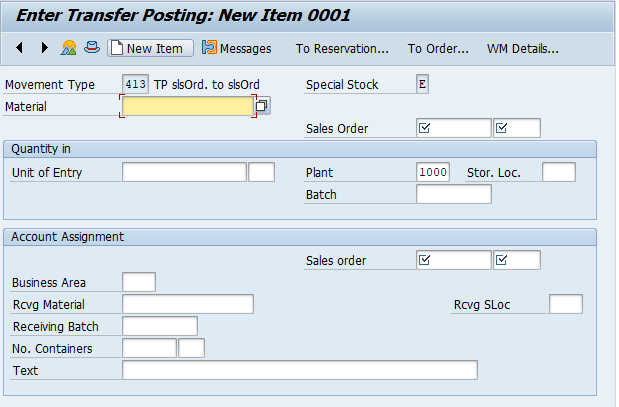The image size is (619, 407).
Task: Click the previous item arrow
Action: click(x=20, y=48)
